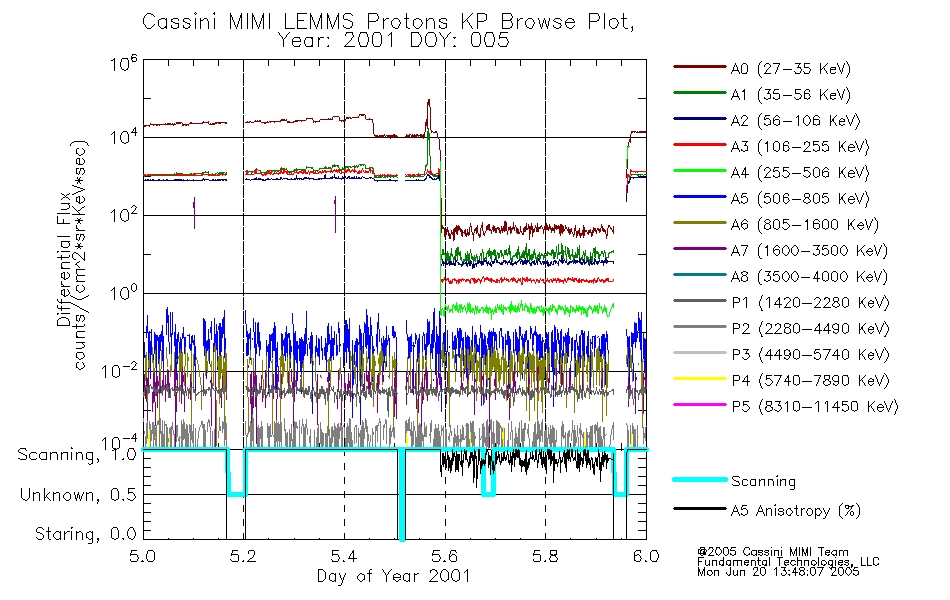Click the P3 (4490-5740 KeV) legend label
The height and width of the screenshot is (600, 950).
tap(810, 355)
